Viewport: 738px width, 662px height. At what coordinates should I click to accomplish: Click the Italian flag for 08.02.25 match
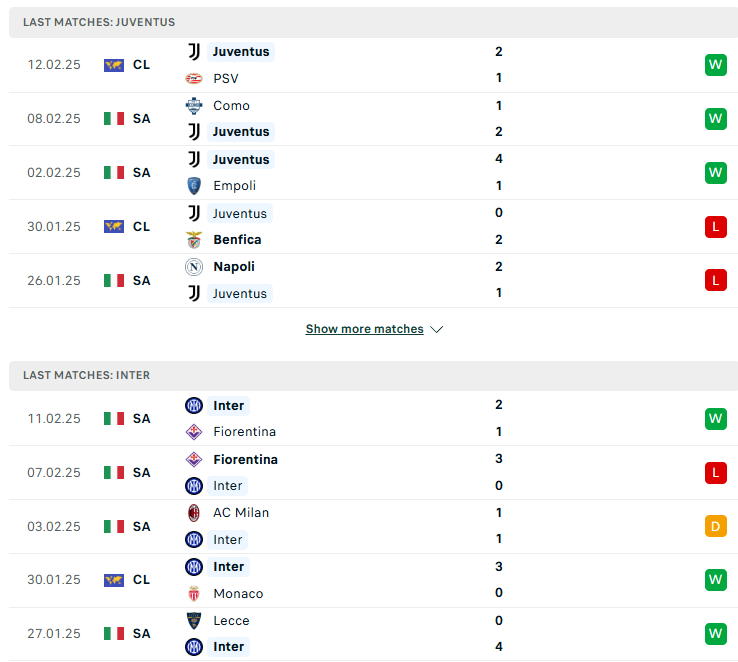click(x=114, y=119)
